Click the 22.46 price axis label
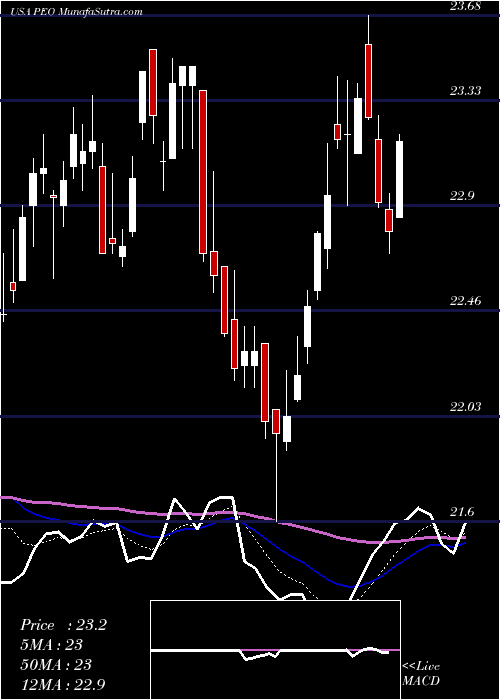The width and height of the screenshot is (500, 700). (465, 301)
